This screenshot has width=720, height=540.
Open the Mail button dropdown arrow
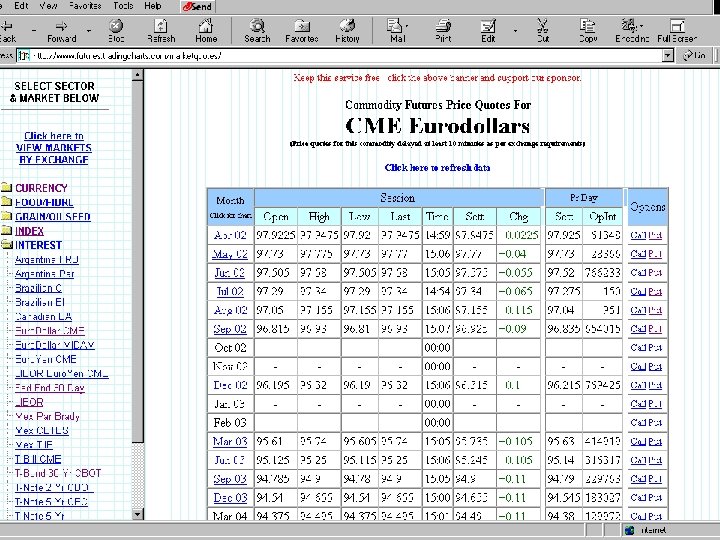407,26
